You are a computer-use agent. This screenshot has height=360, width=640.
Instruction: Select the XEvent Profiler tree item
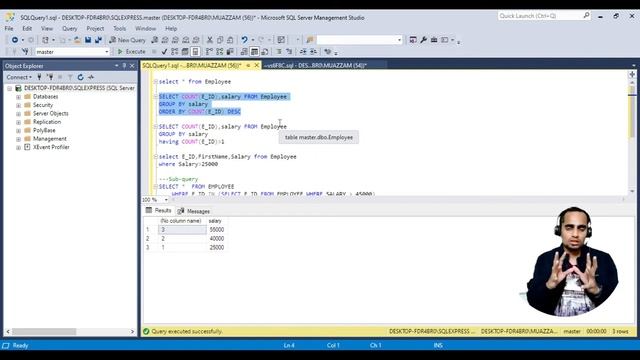point(51,147)
